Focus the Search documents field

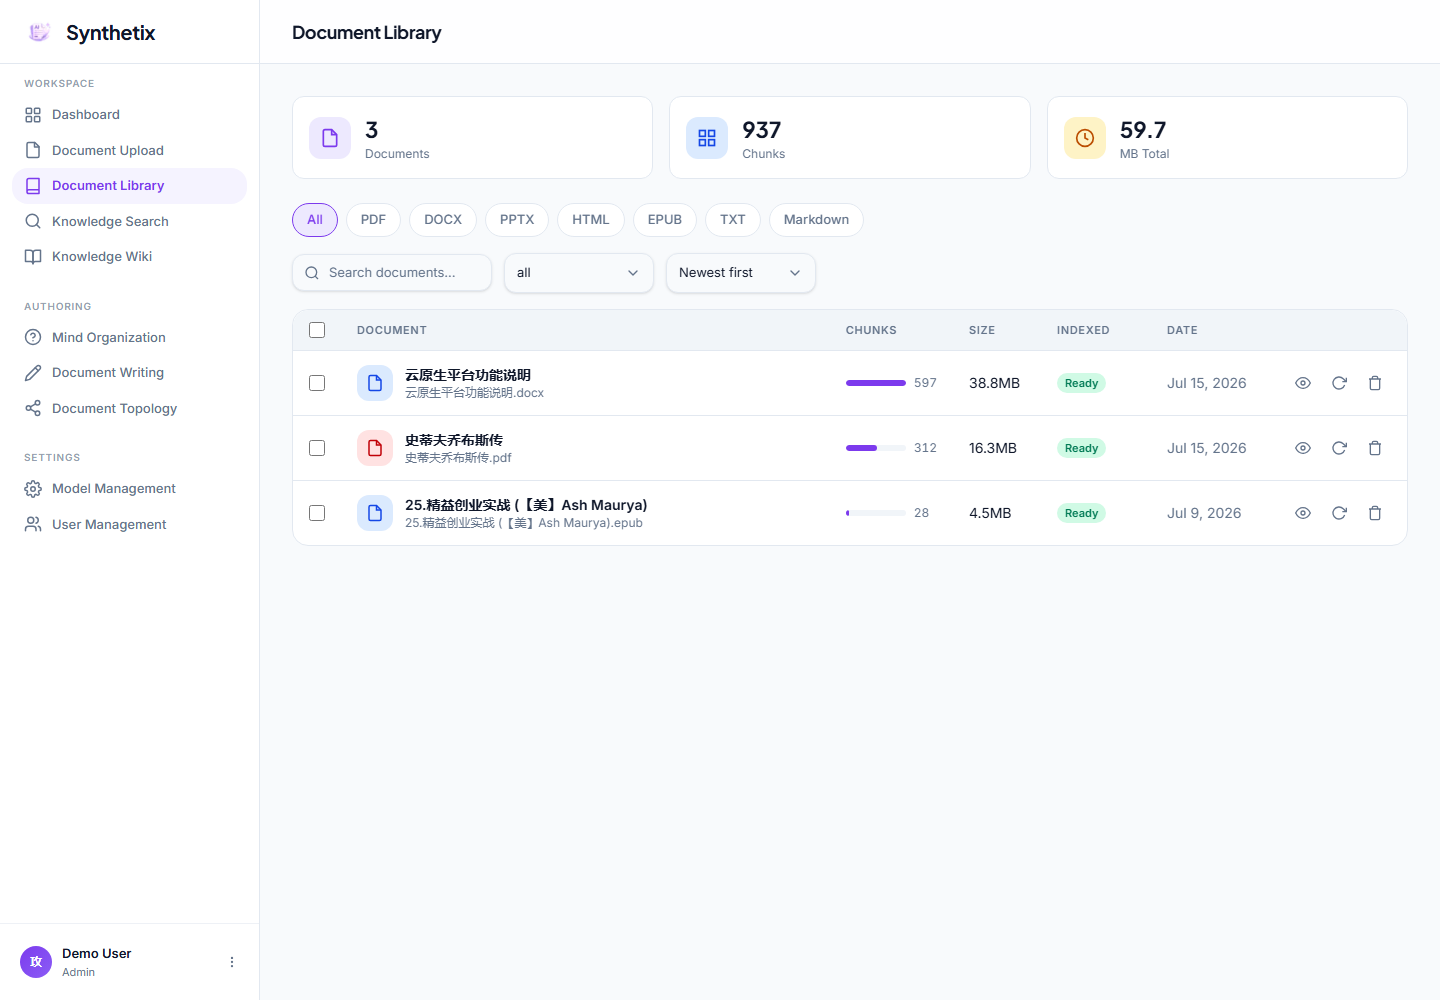(x=392, y=273)
